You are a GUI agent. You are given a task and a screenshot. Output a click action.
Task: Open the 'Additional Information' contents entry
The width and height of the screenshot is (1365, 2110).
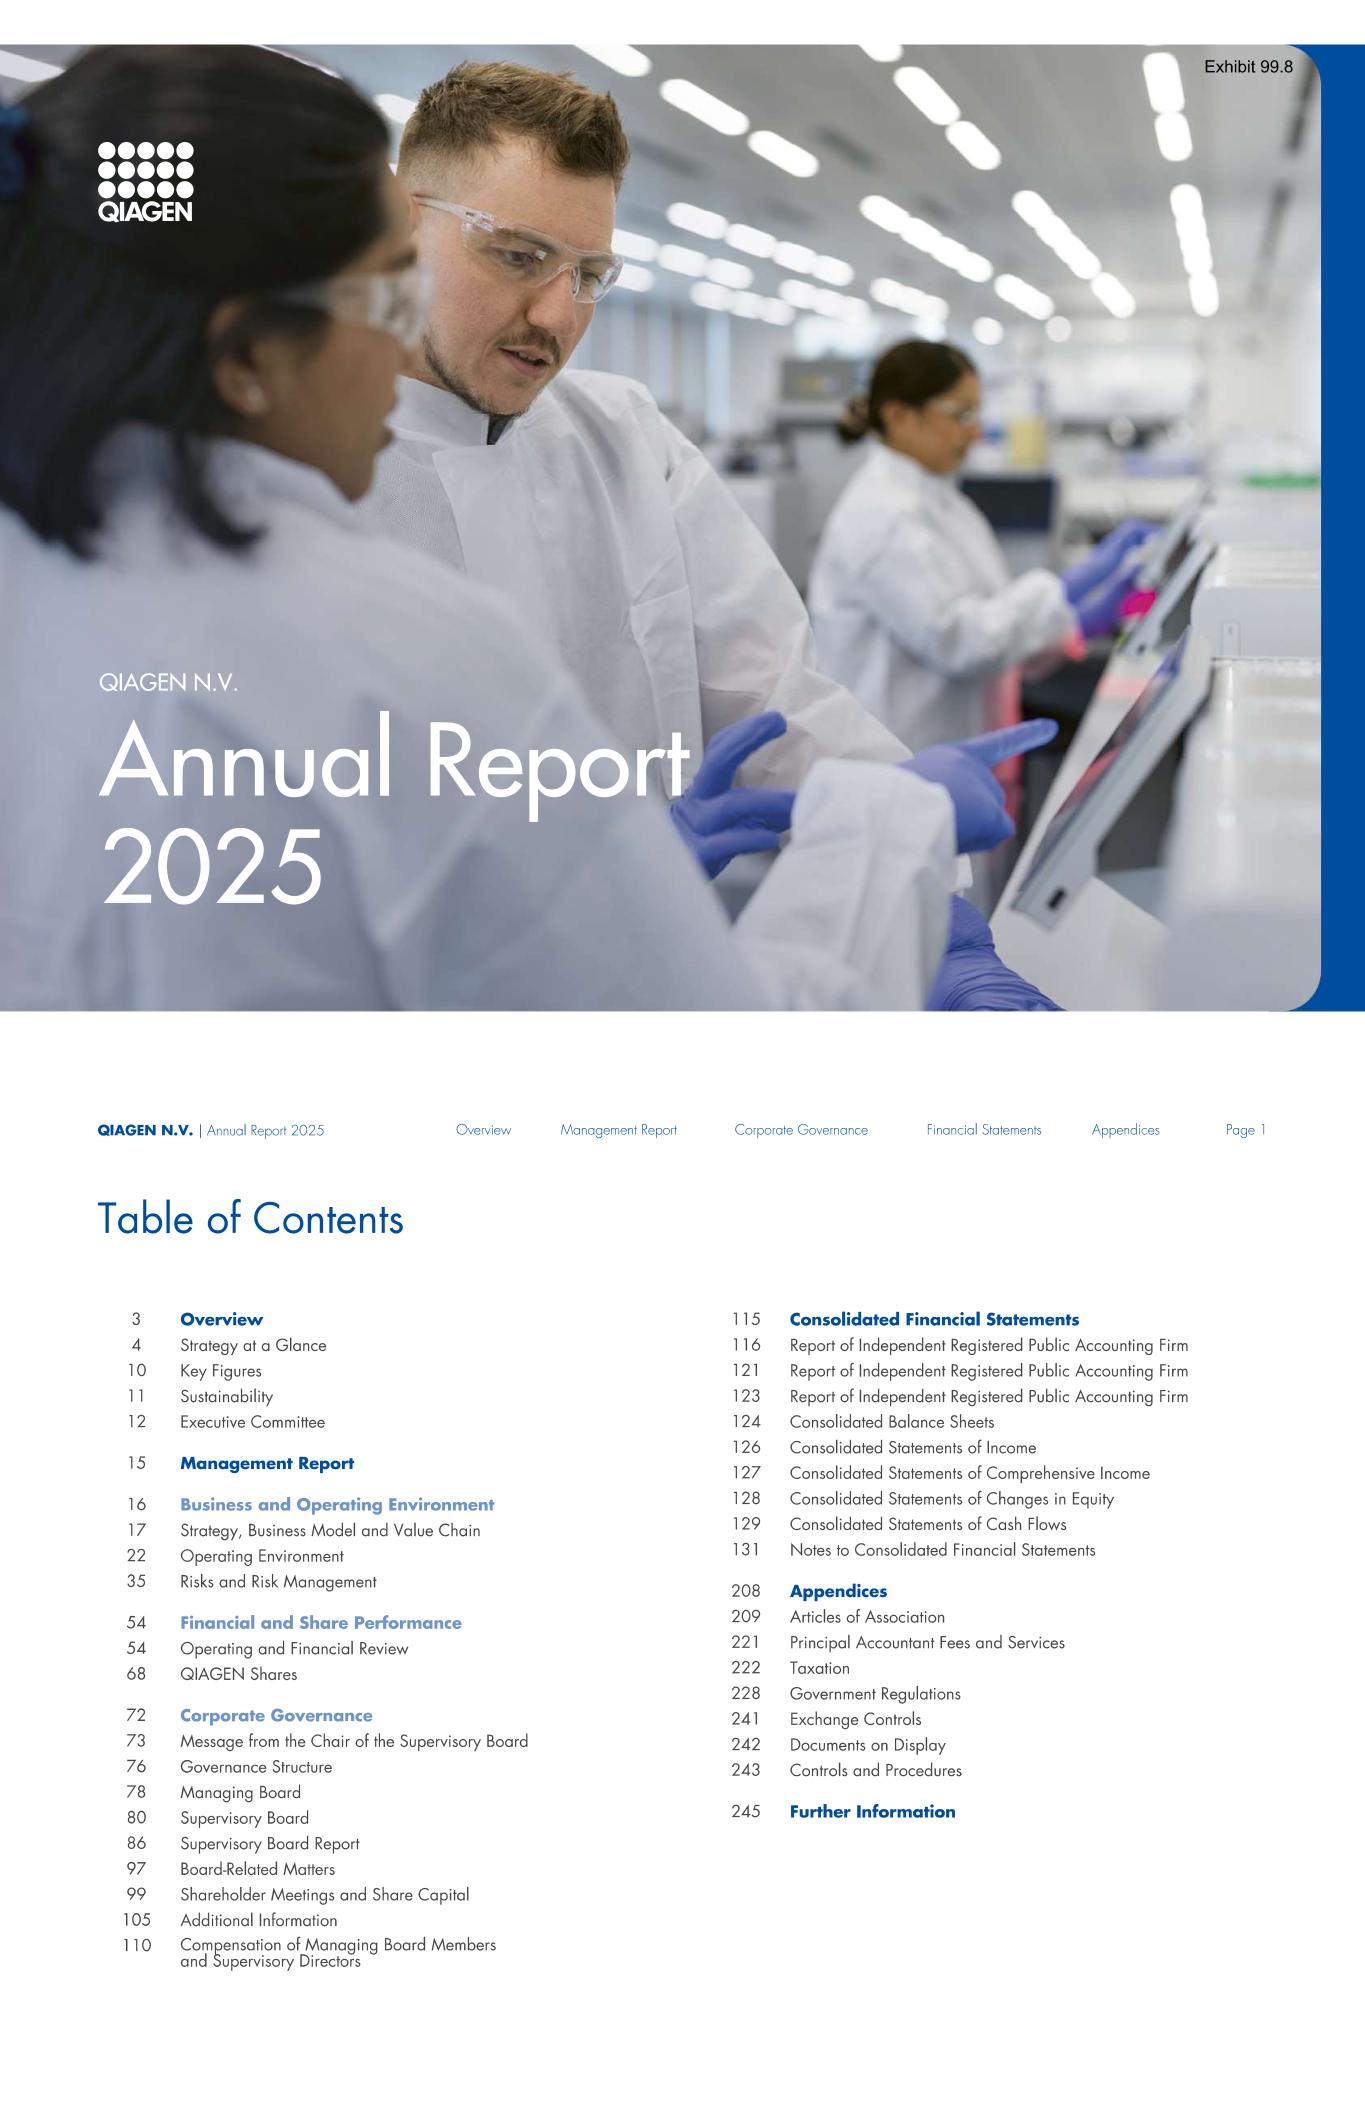(x=258, y=1920)
